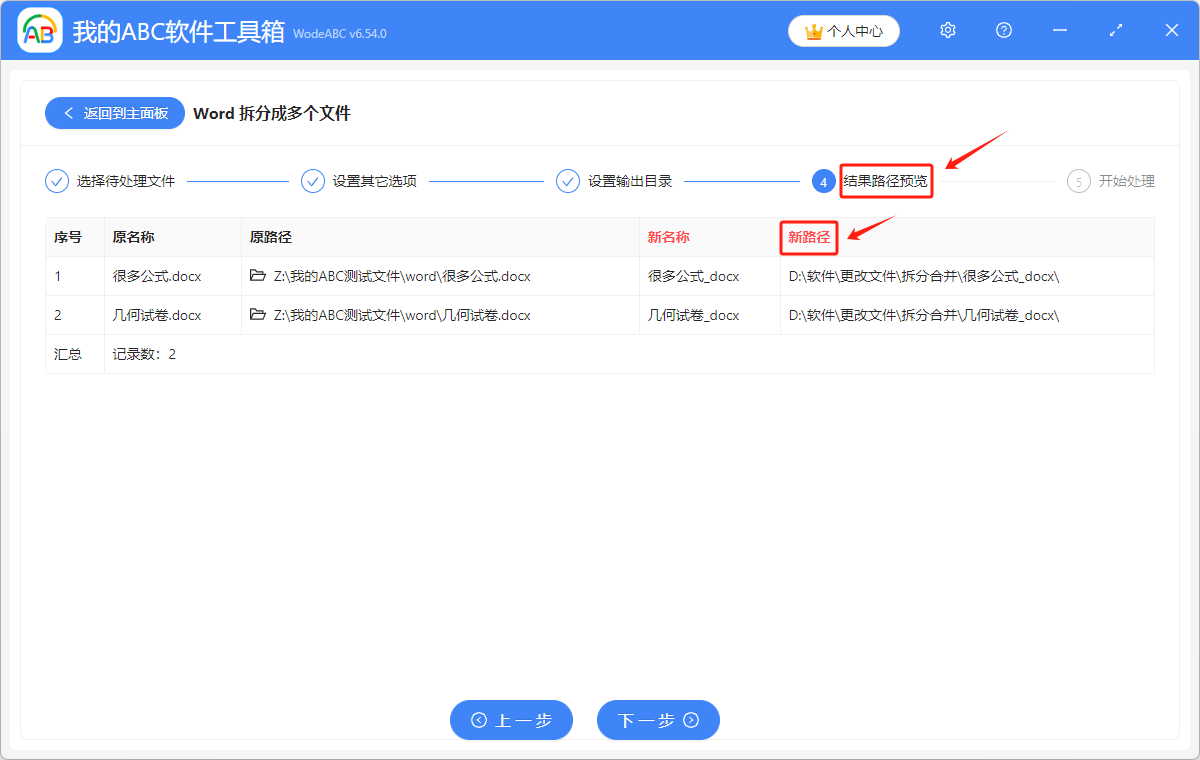Switch to the 结果路径预览 tab
Image resolution: width=1200 pixels, height=760 pixels.
pyautogui.click(x=886, y=181)
